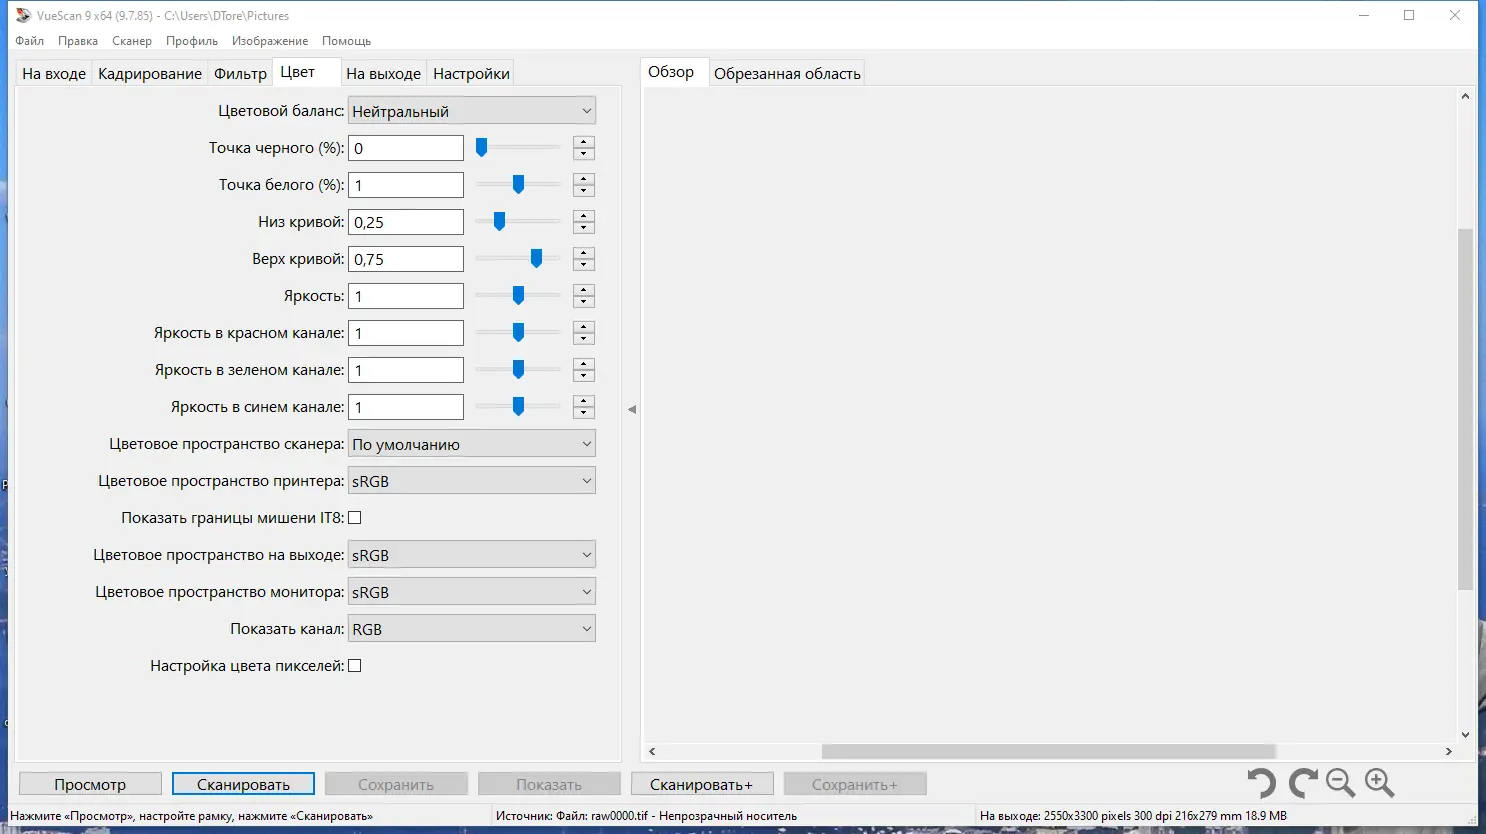Focus the 'Яркость' input field

pyautogui.click(x=406, y=296)
